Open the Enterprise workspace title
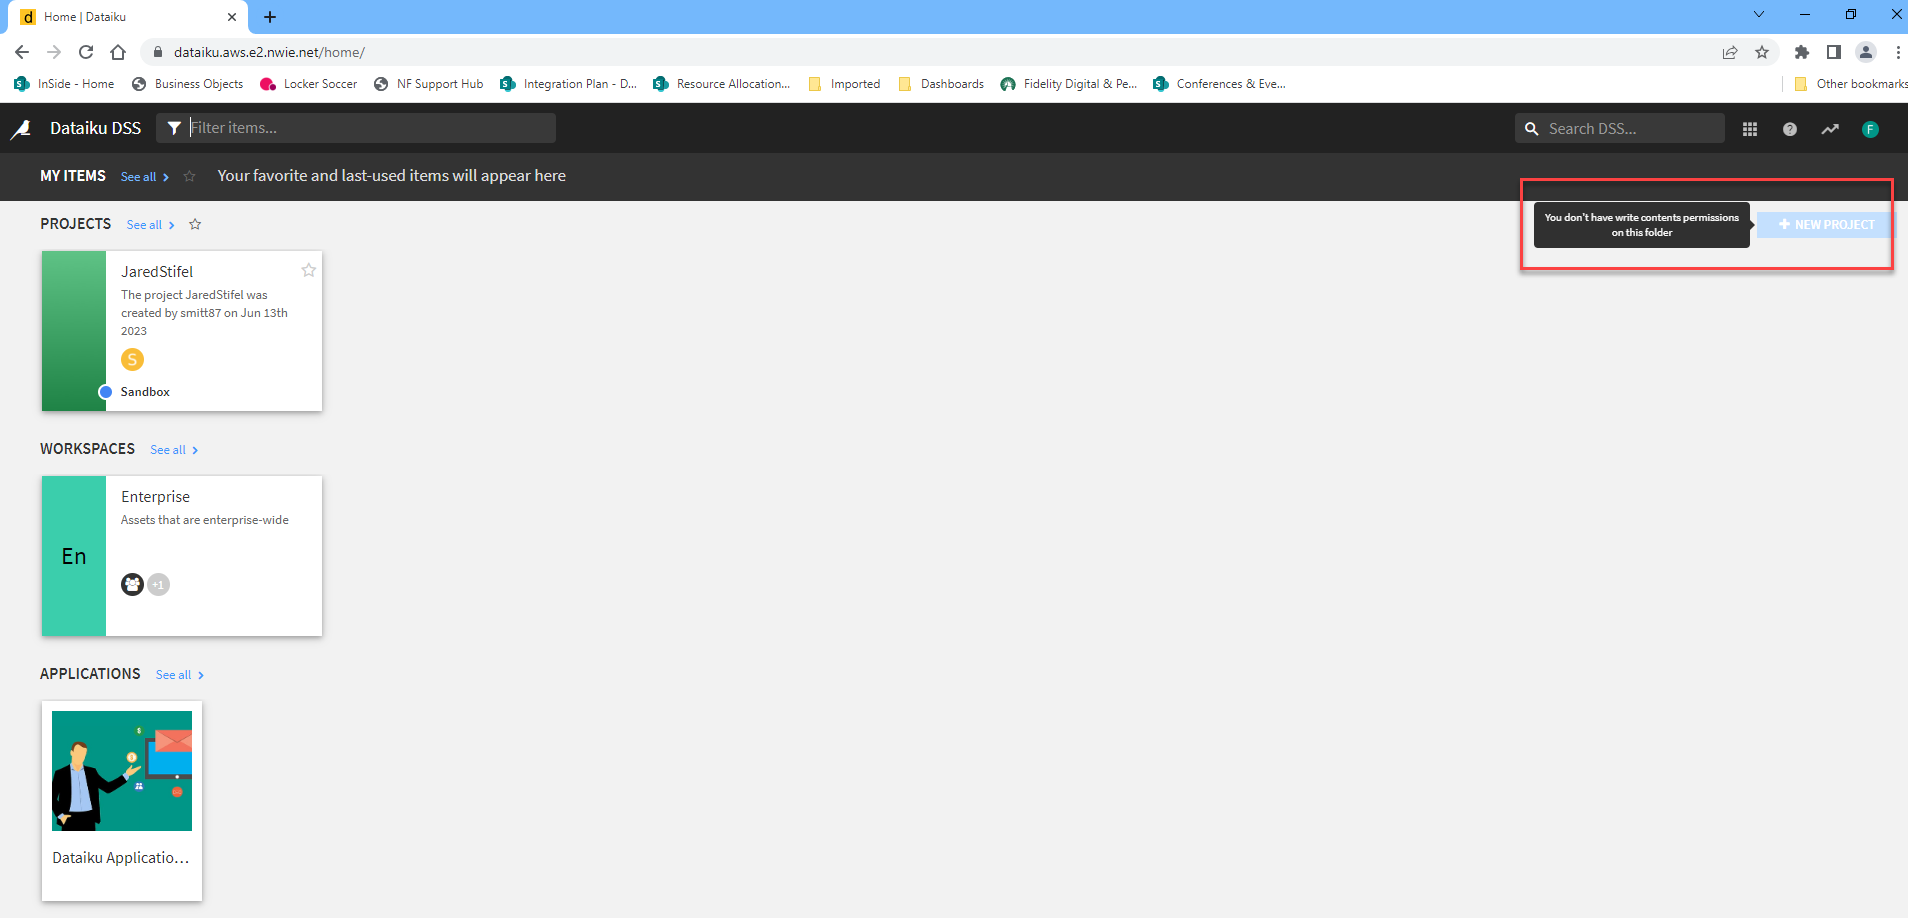Screen dimensions: 1908x918 (155, 497)
